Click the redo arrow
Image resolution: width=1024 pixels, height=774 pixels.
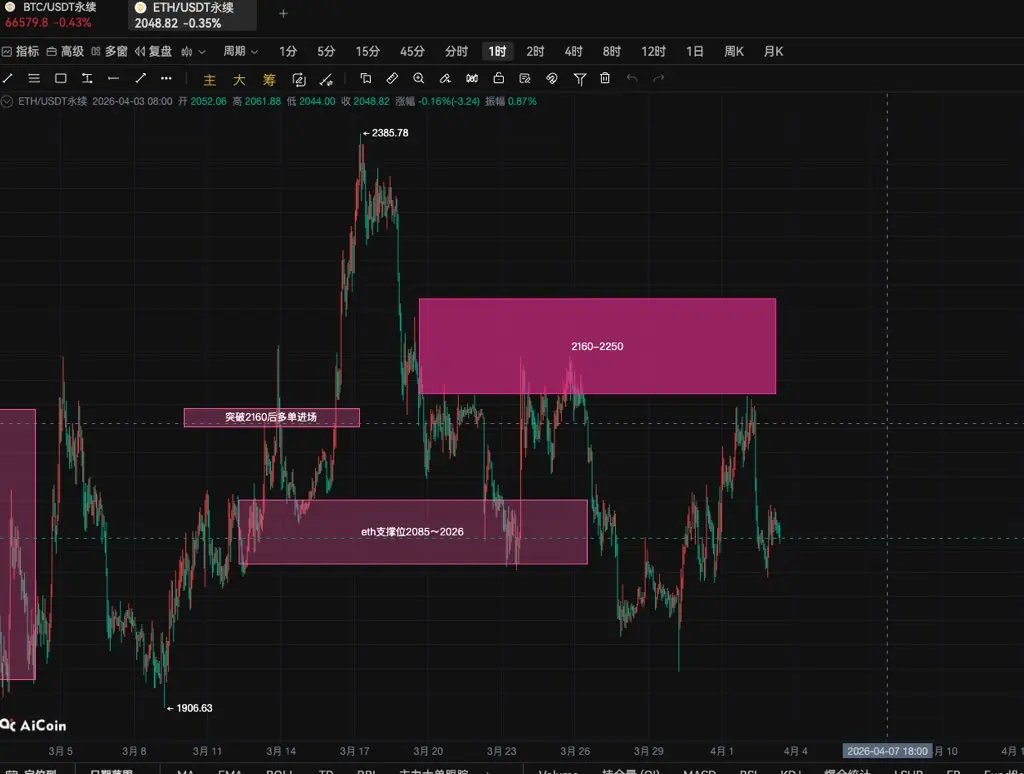coord(658,78)
